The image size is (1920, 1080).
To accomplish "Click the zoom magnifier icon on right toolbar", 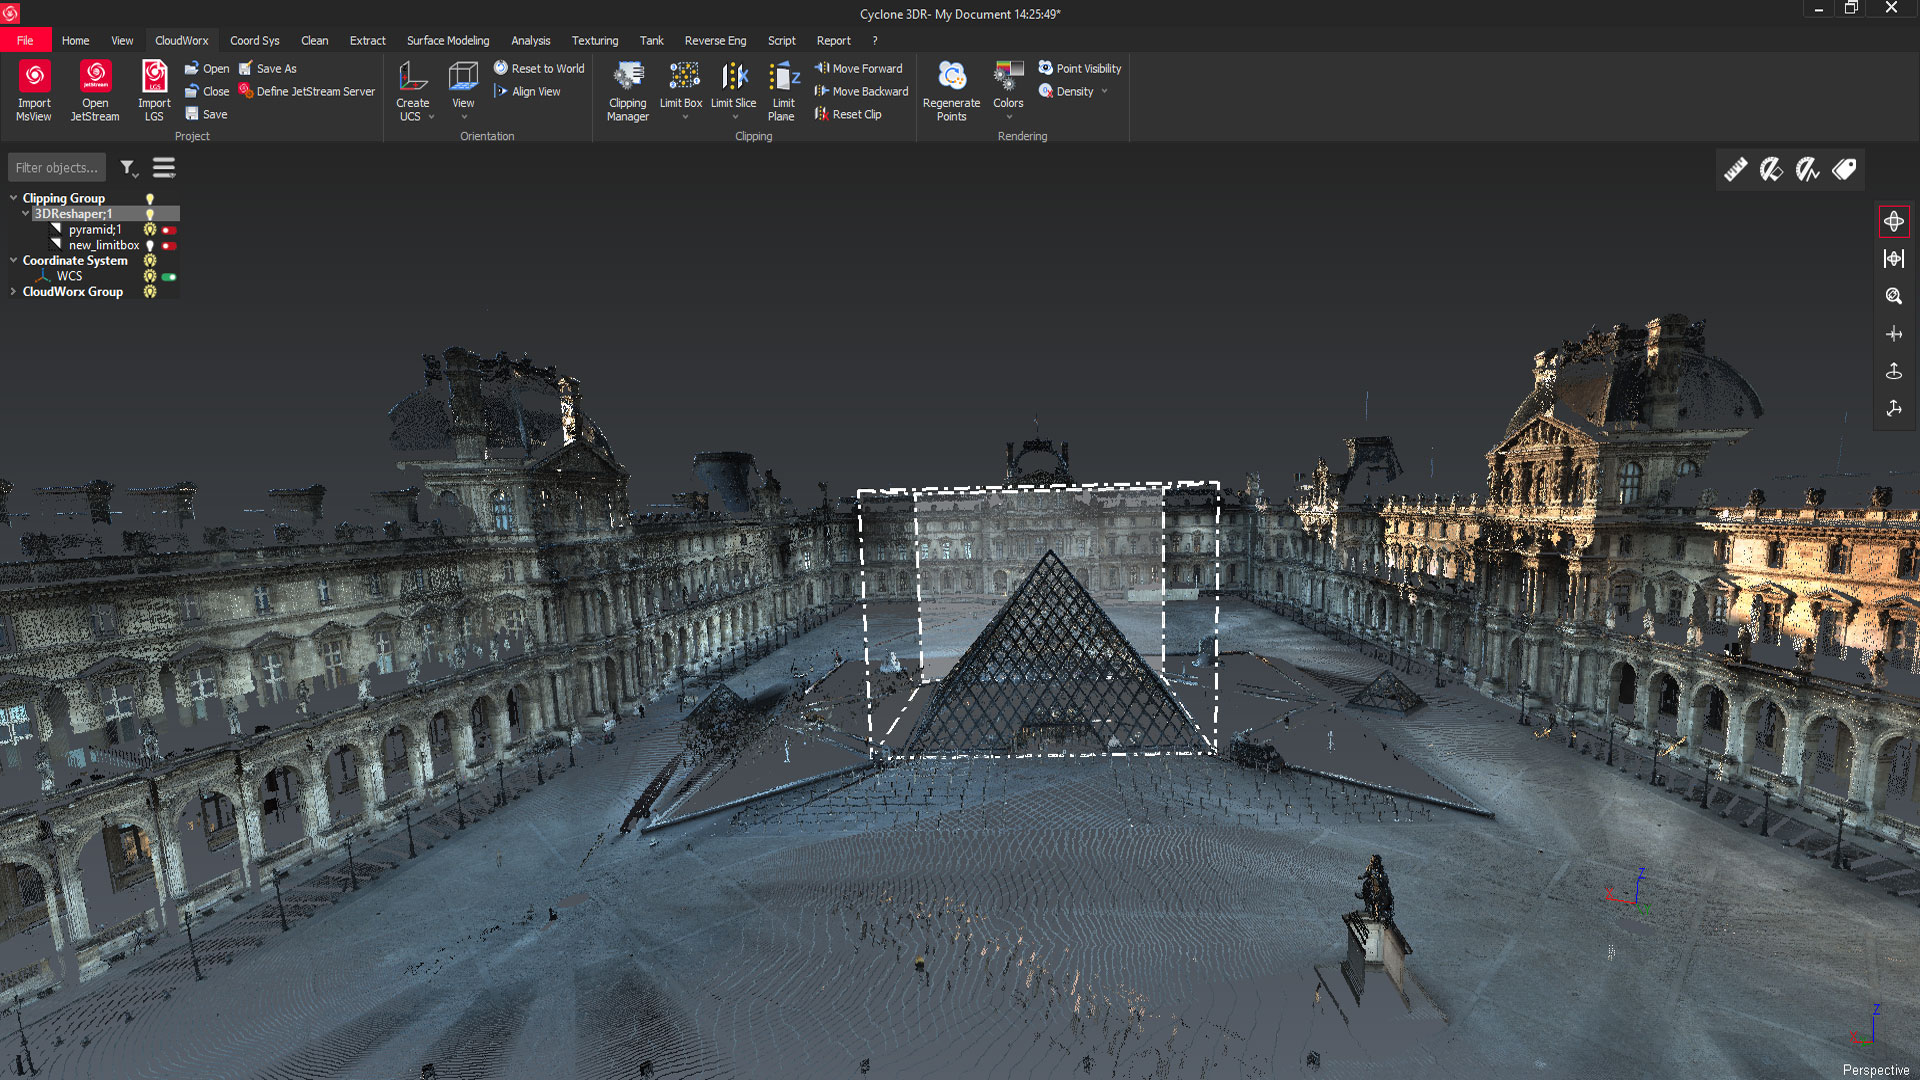I will pyautogui.click(x=1893, y=296).
